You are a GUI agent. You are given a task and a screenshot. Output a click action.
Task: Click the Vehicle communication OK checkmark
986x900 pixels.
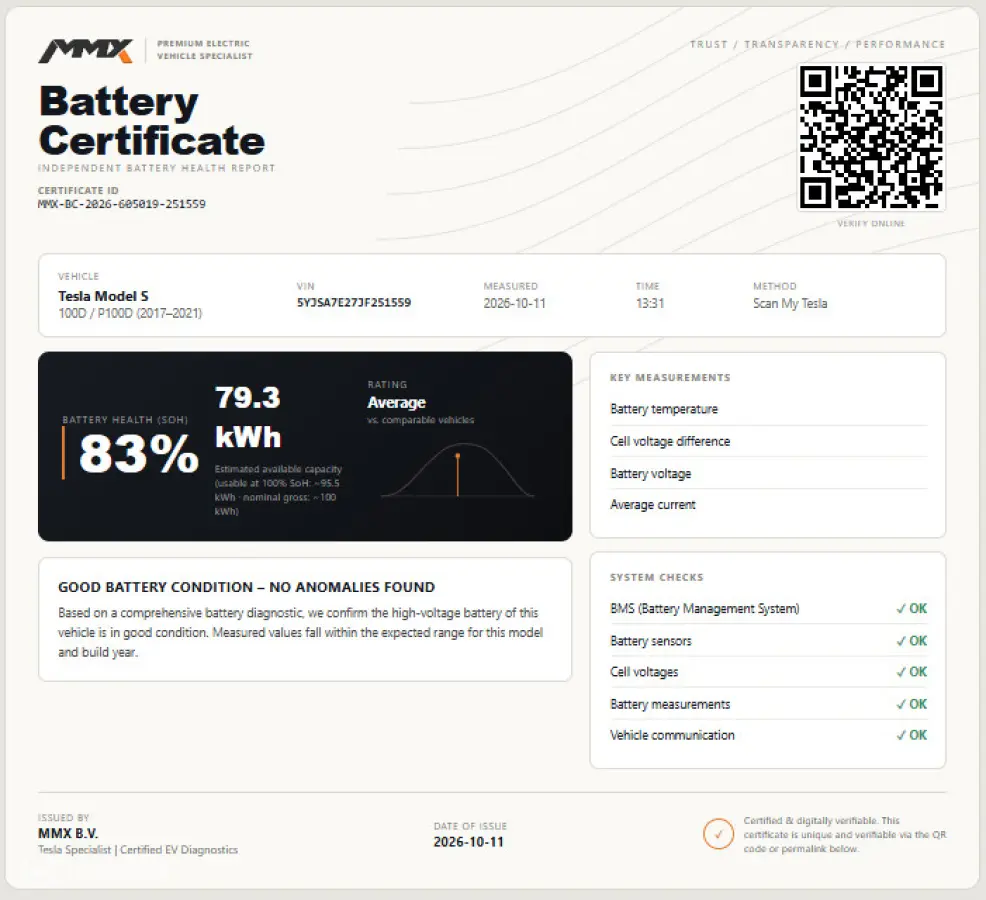[x=912, y=735]
